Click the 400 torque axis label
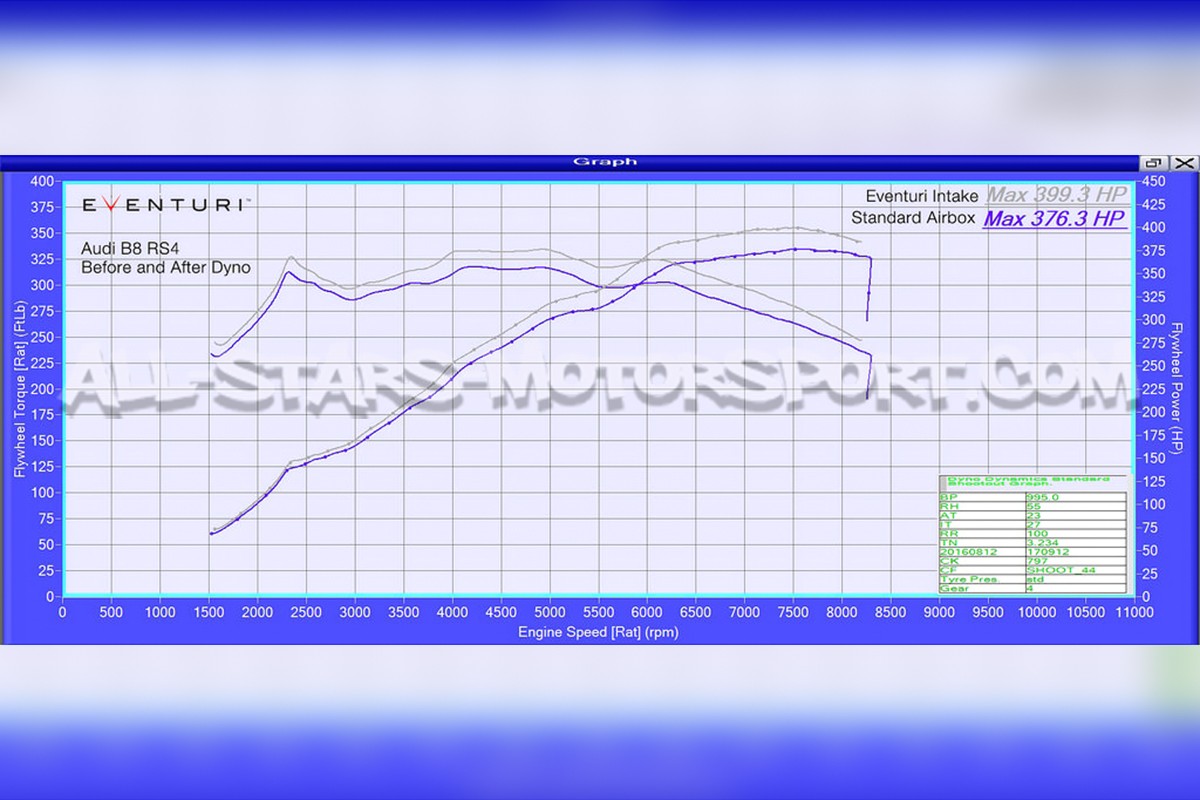Viewport: 1200px width, 800px height. [42, 181]
